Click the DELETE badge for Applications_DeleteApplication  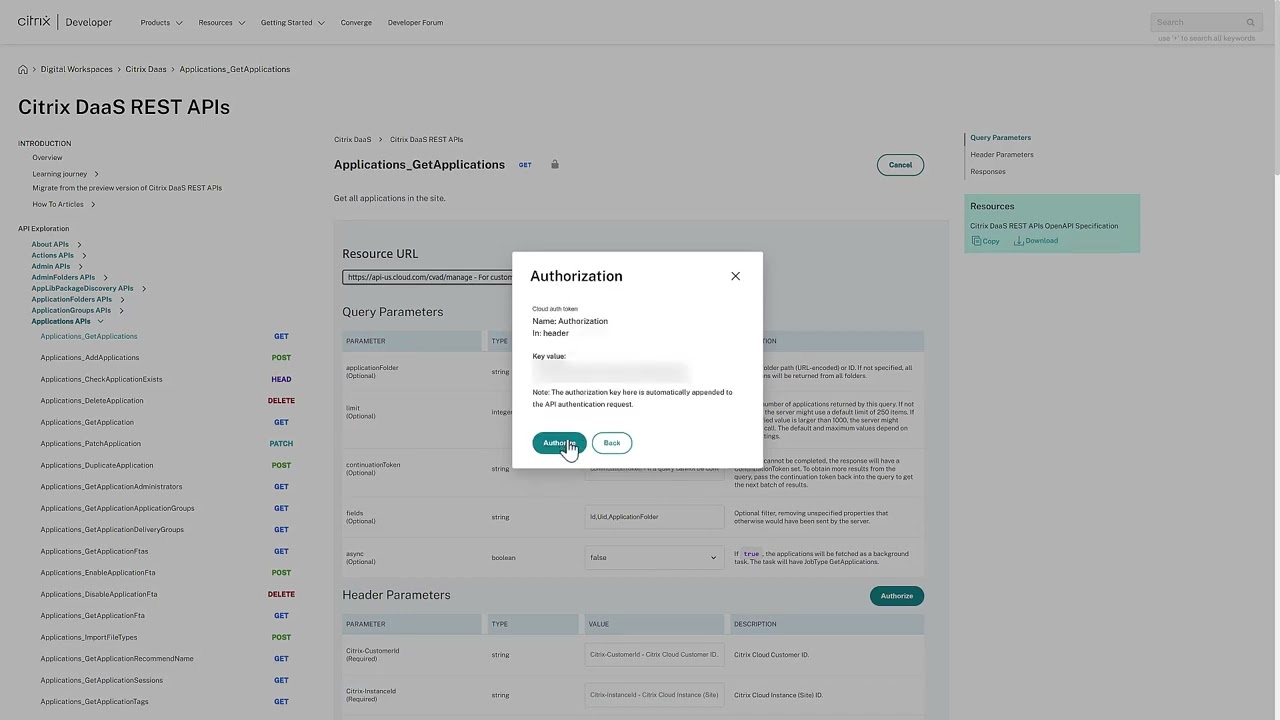point(281,400)
